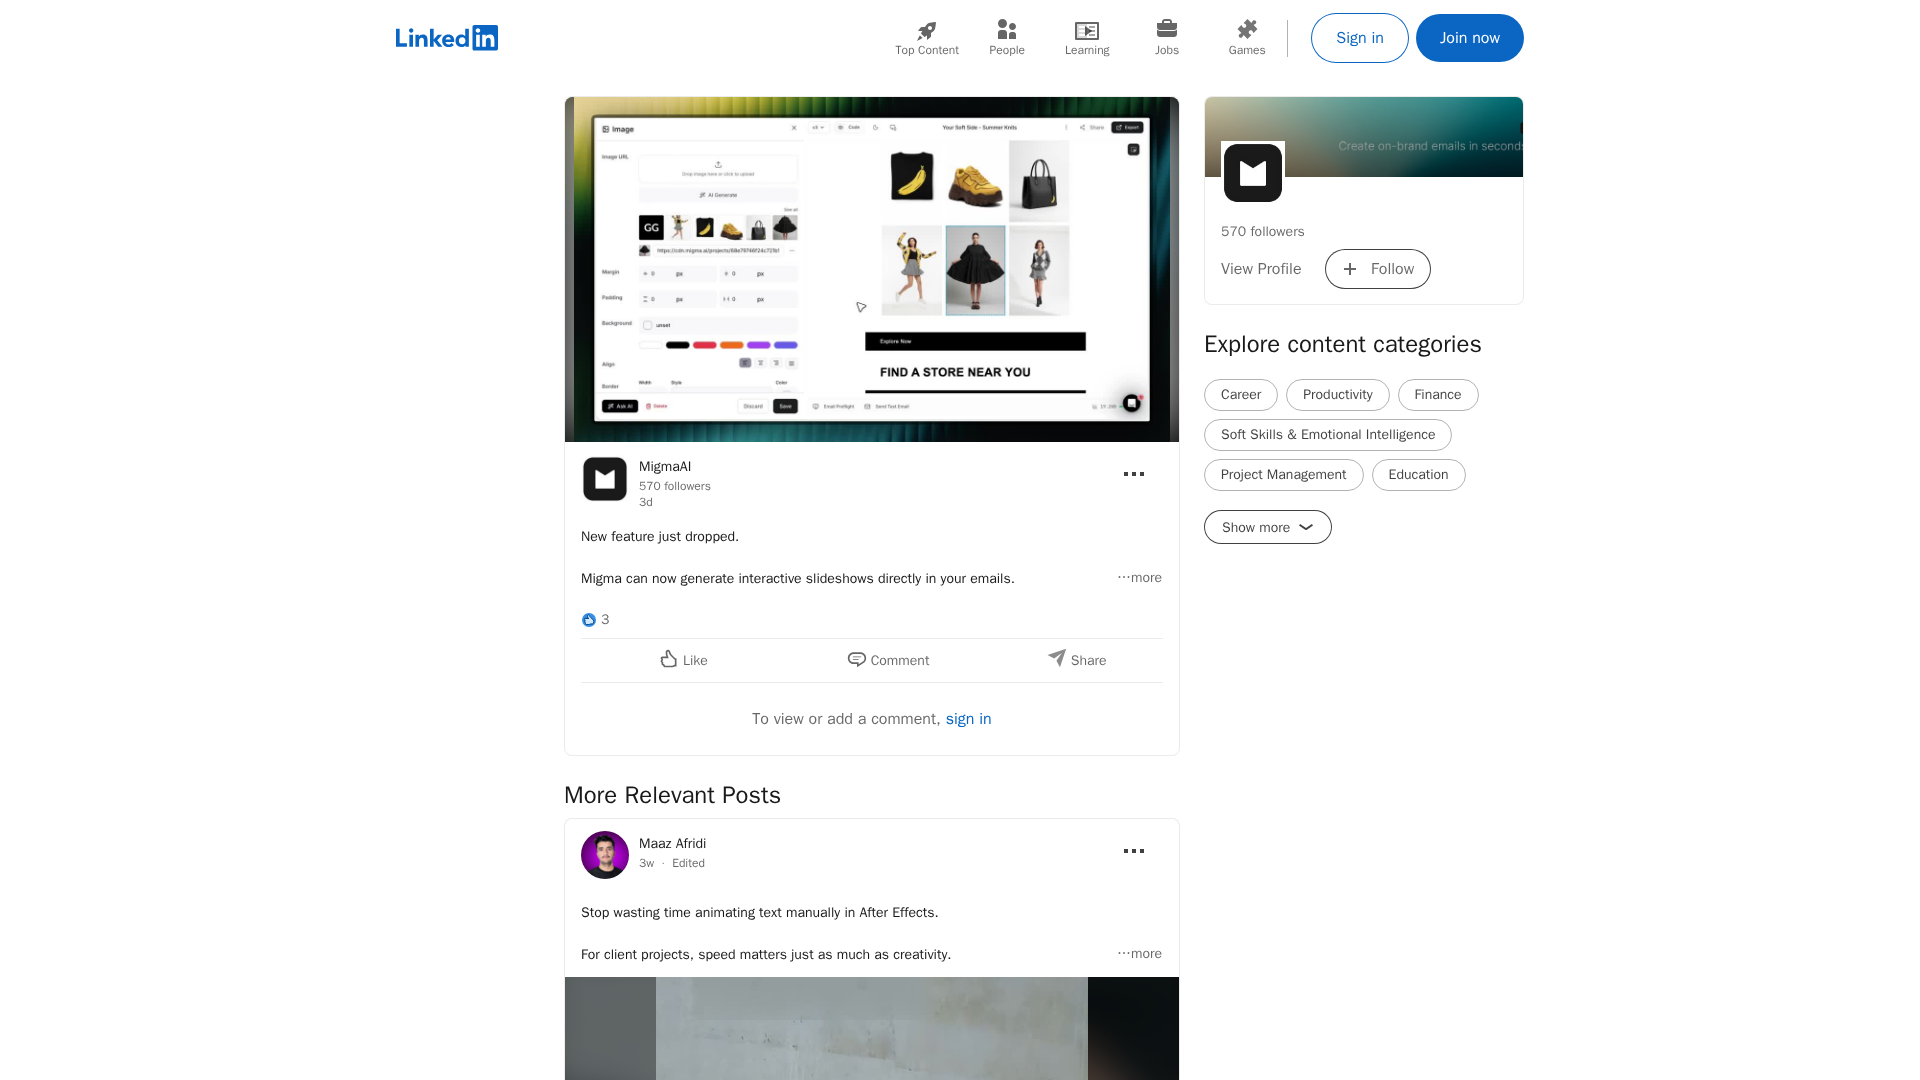Open the MigmaAI slideshow preview image
Viewport: 1920px width, 1080px height.
click(x=871, y=269)
